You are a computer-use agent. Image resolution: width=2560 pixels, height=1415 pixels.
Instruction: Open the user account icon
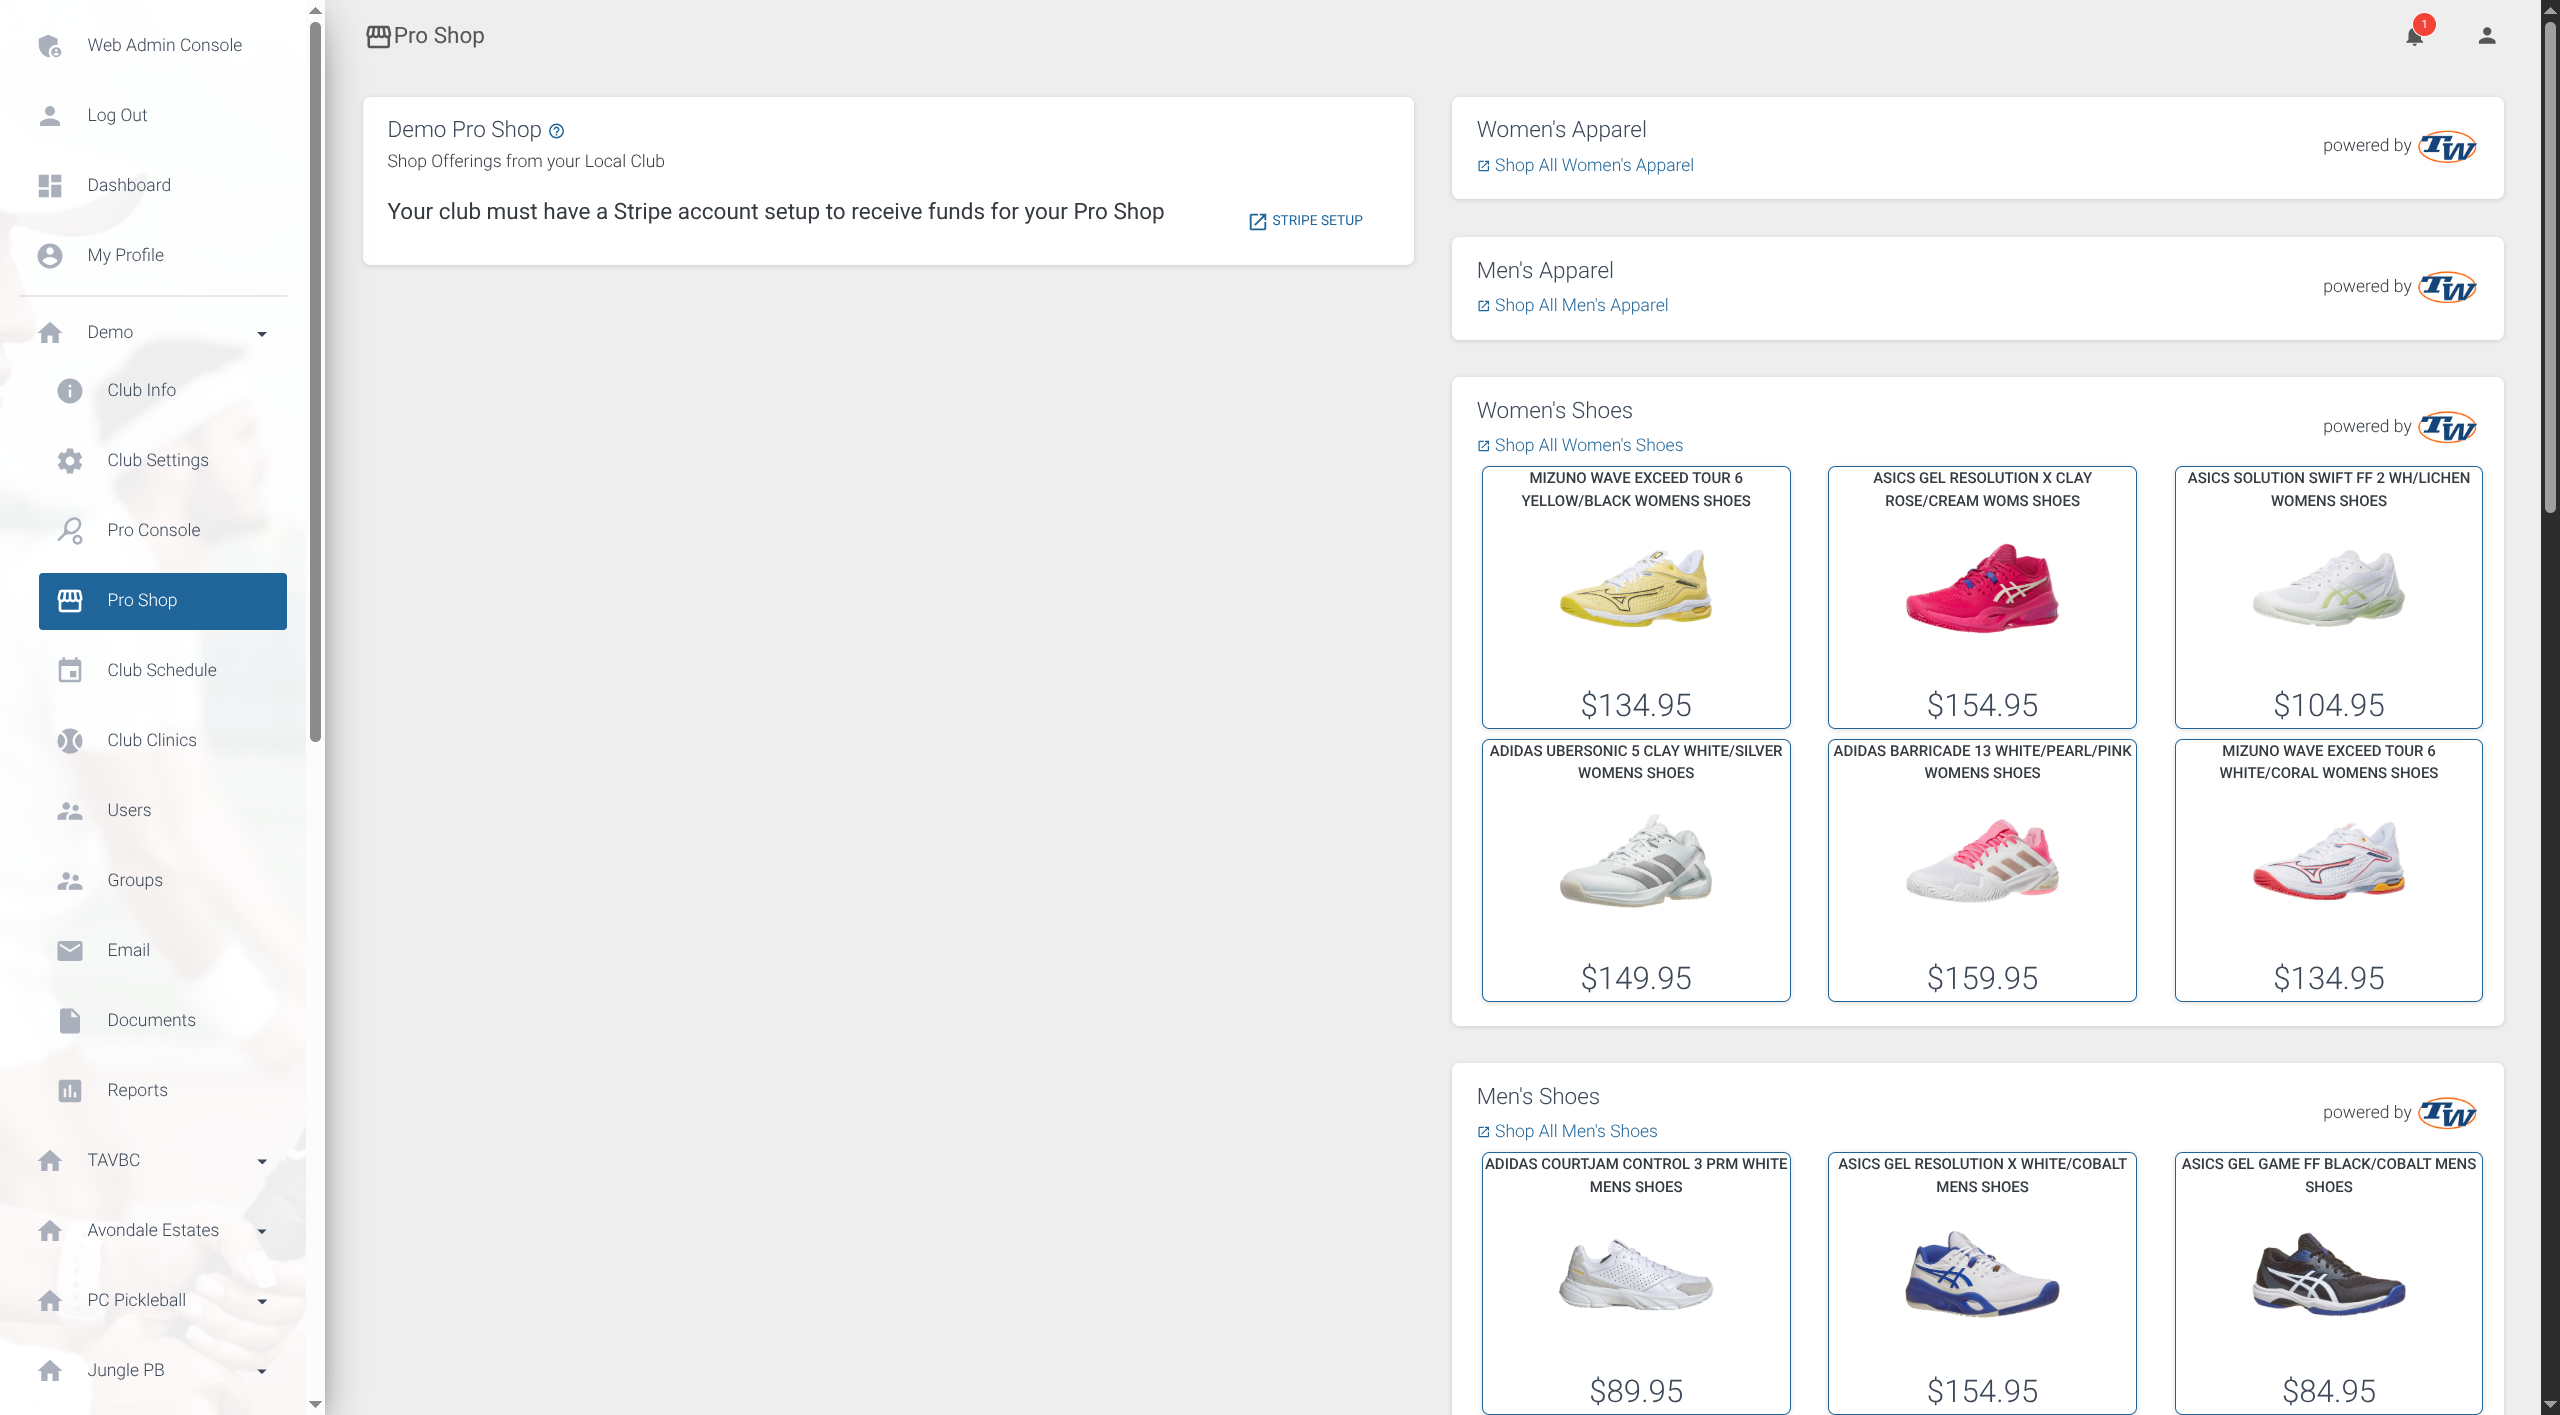2486,37
